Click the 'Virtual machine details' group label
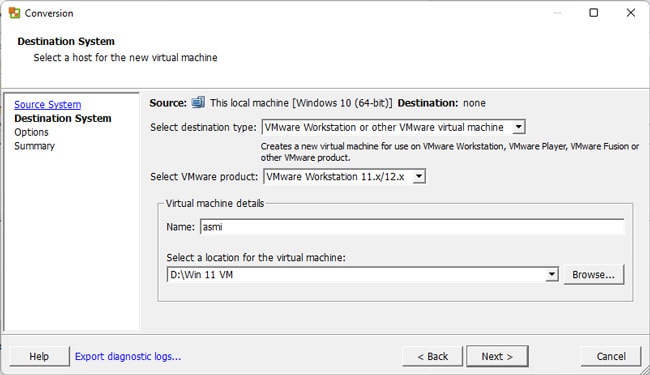 (x=215, y=203)
